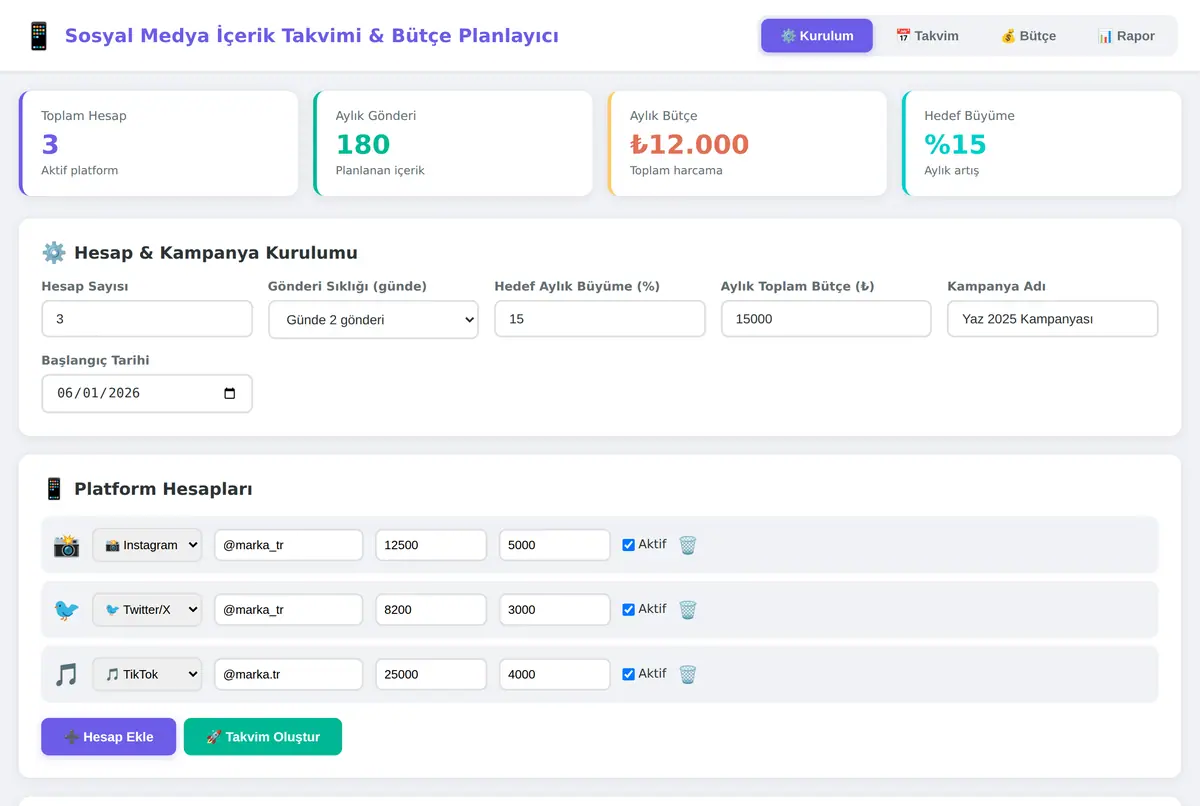This screenshot has height=806, width=1200.
Task: Change the Twitter/X platform selector
Action: pos(147,609)
